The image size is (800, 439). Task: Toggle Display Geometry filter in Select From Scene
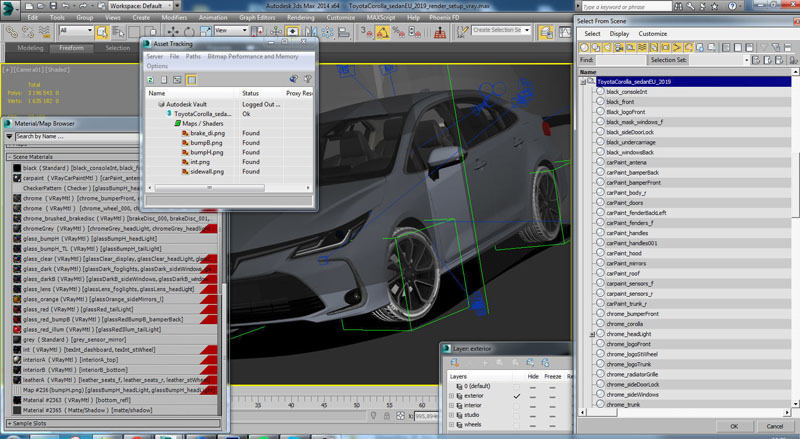click(586, 47)
